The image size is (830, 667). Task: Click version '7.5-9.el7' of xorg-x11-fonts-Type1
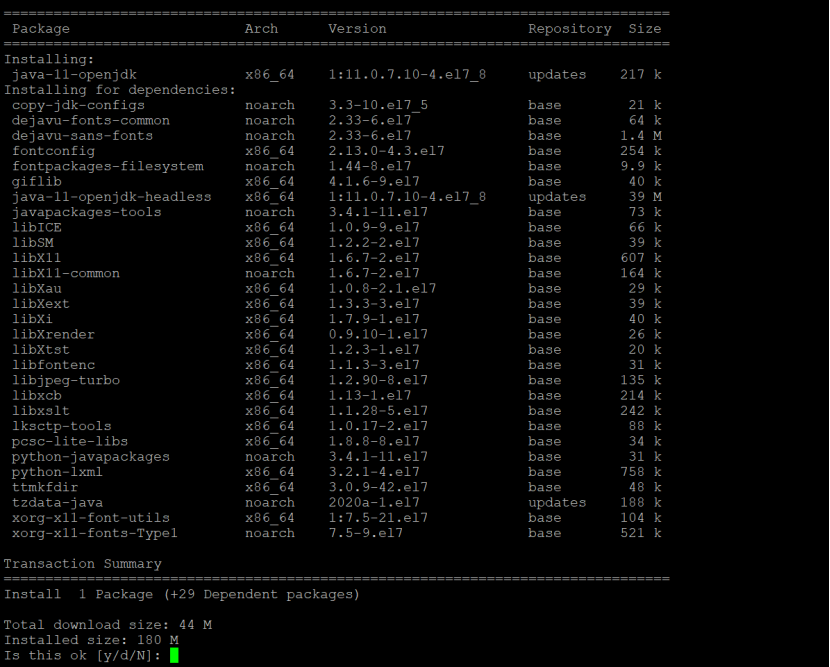(x=365, y=534)
